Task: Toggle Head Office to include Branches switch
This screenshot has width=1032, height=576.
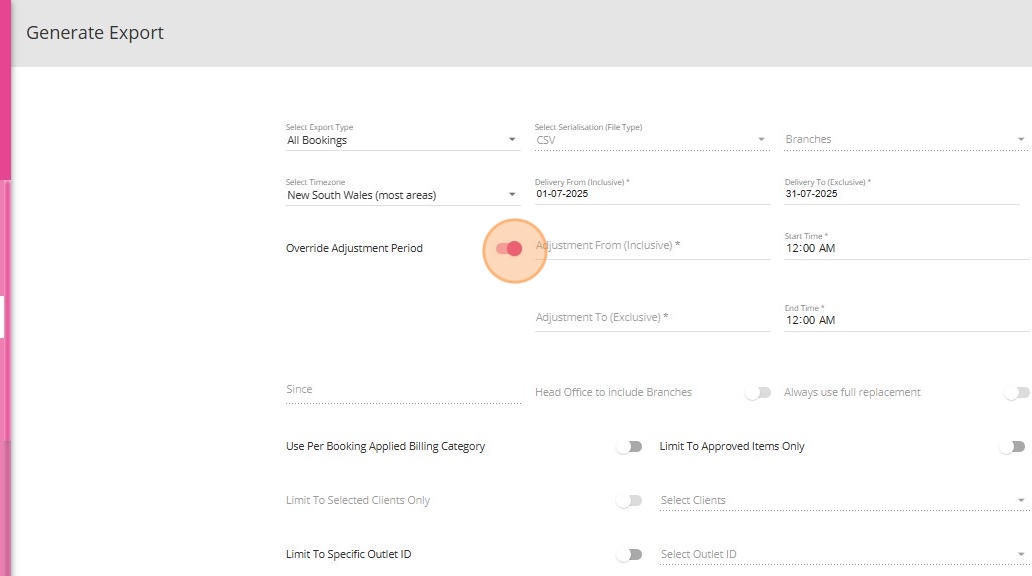Action: pyautogui.click(x=758, y=392)
